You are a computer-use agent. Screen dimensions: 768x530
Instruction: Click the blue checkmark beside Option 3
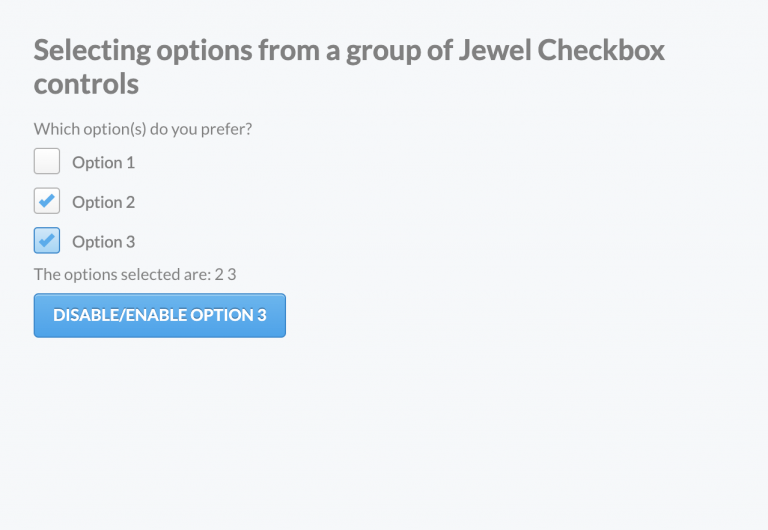click(47, 241)
